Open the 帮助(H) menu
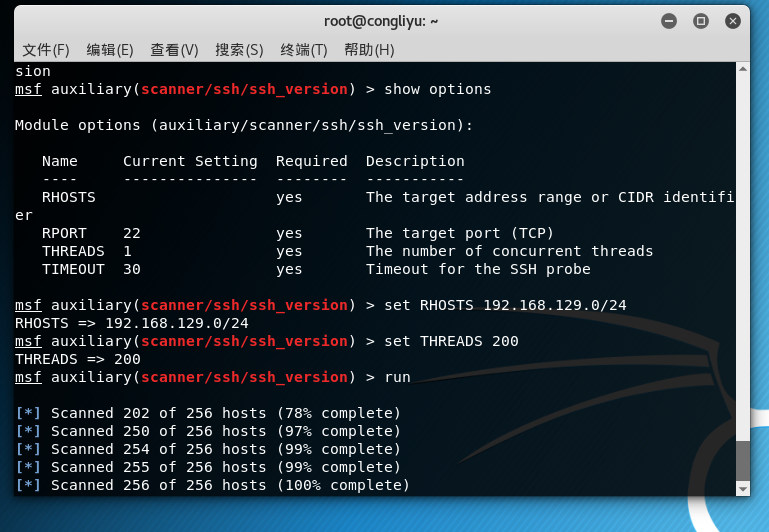The image size is (769, 532). pyautogui.click(x=369, y=50)
